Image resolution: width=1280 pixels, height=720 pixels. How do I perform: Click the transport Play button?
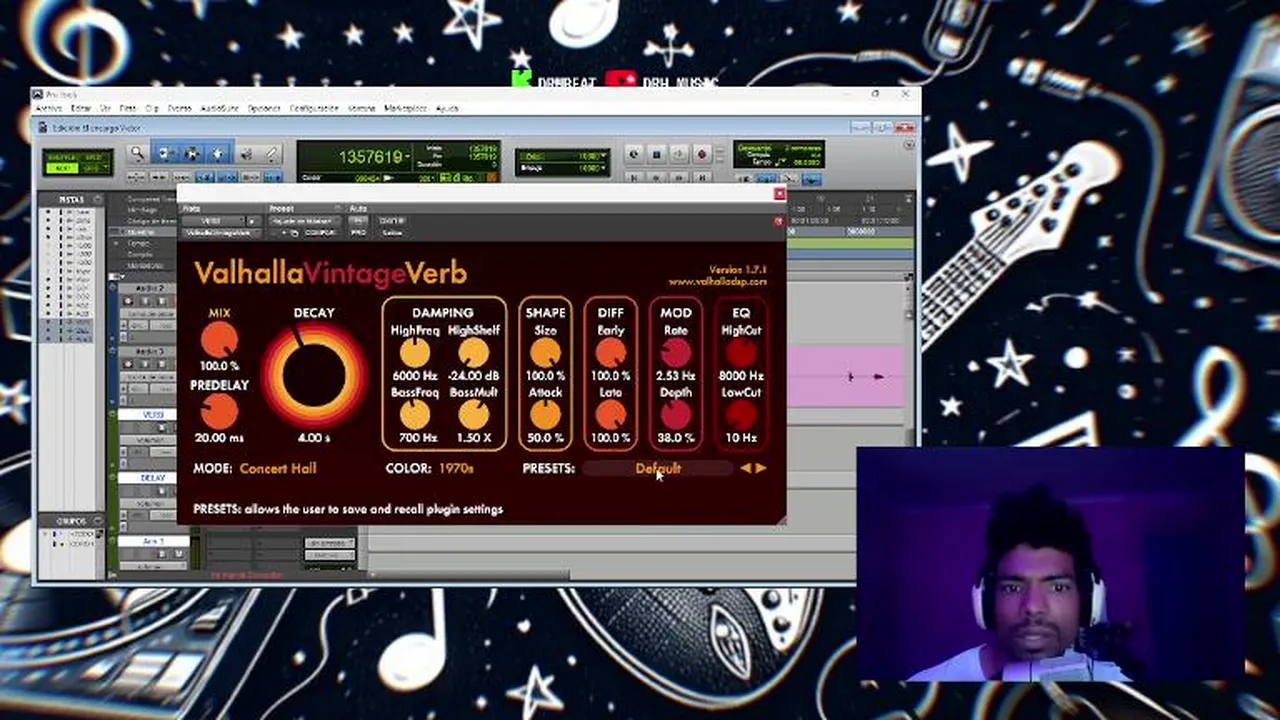pyautogui.click(x=680, y=154)
